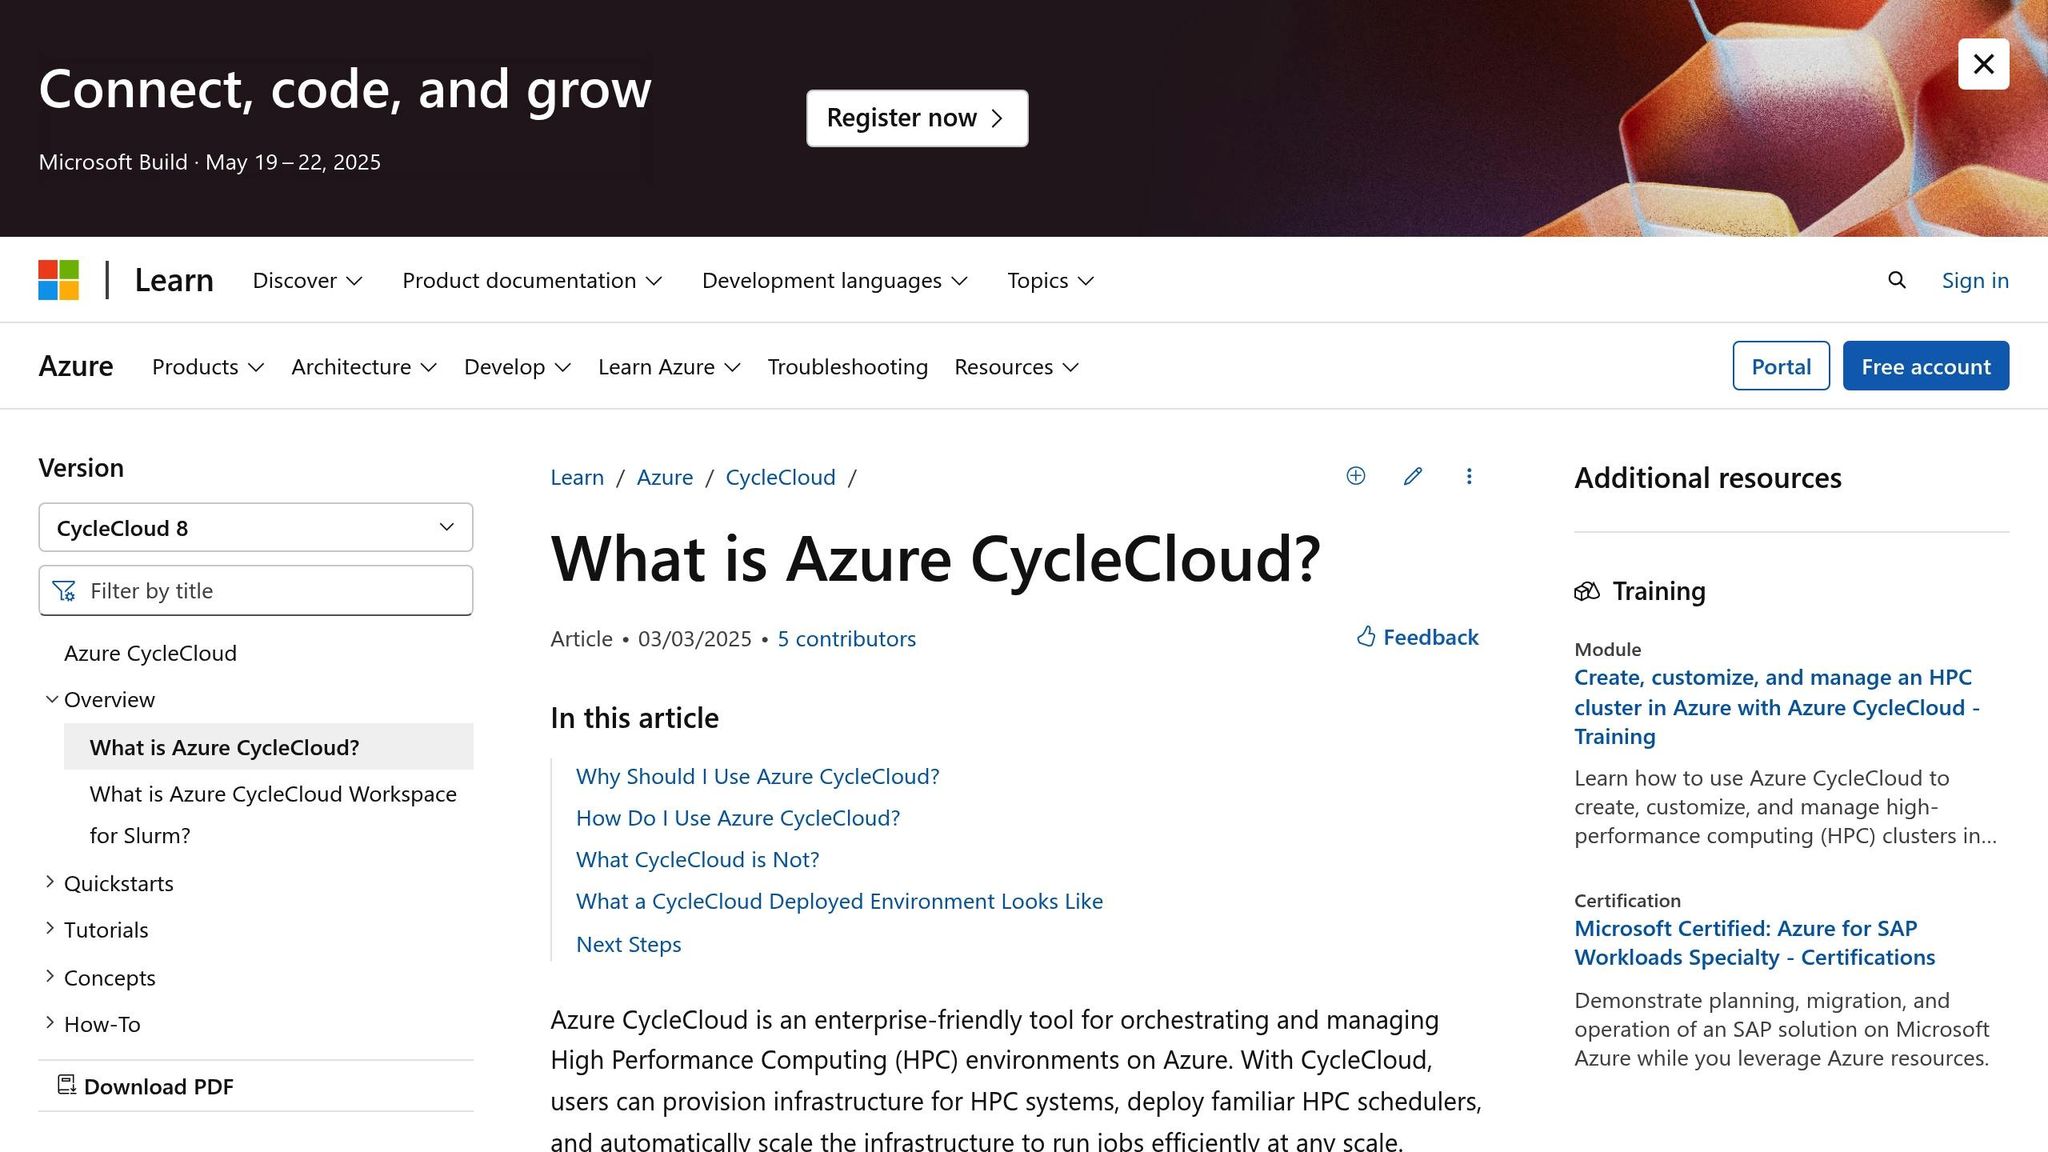Screen dimensions: 2048x1152
Task: Click Register now button
Action: point(917,118)
